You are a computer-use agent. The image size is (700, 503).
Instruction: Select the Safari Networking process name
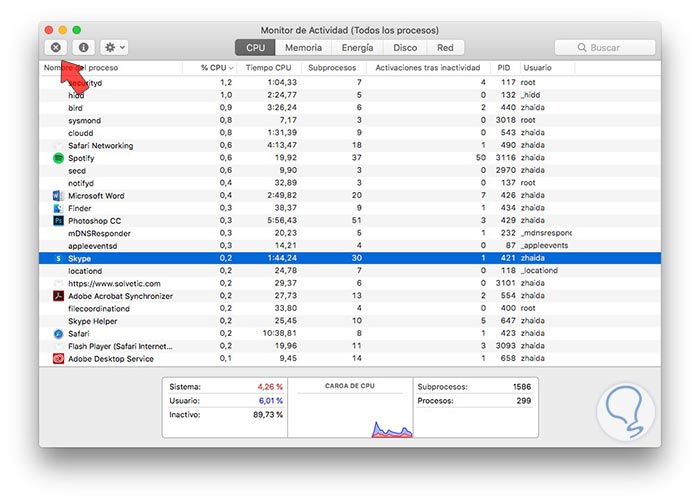(100, 145)
